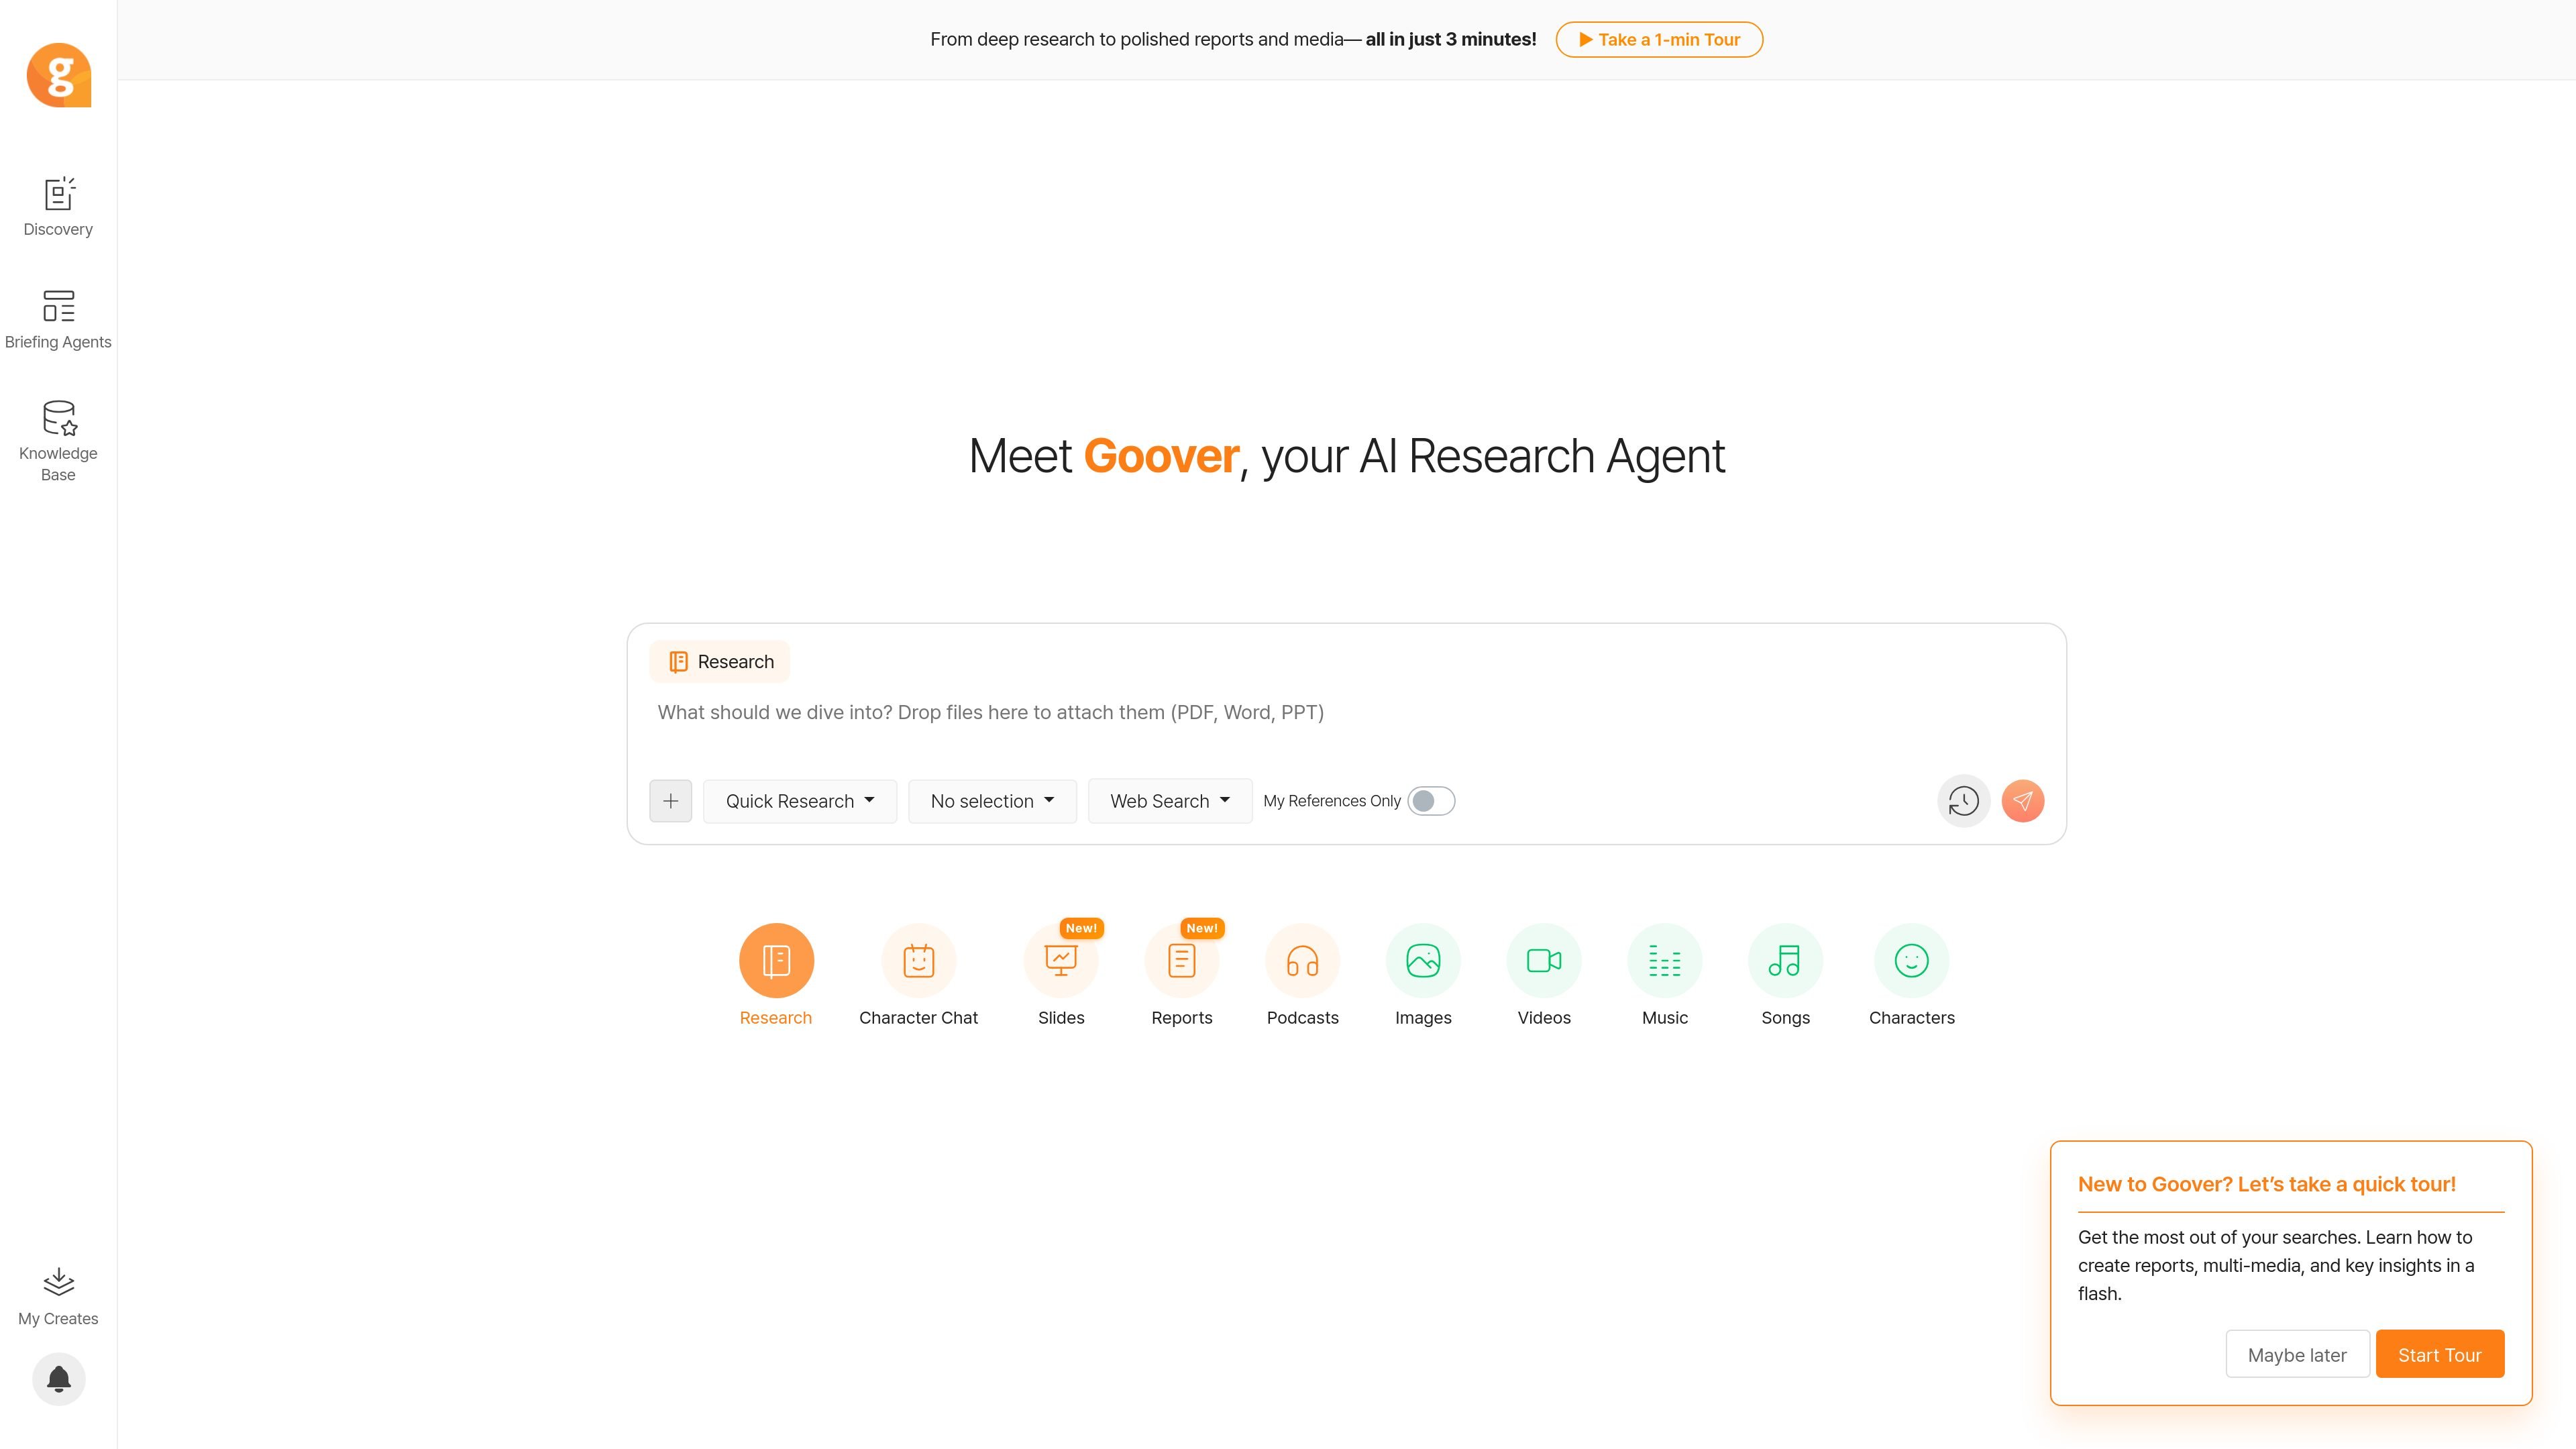Open the search history clock icon

click(1963, 801)
